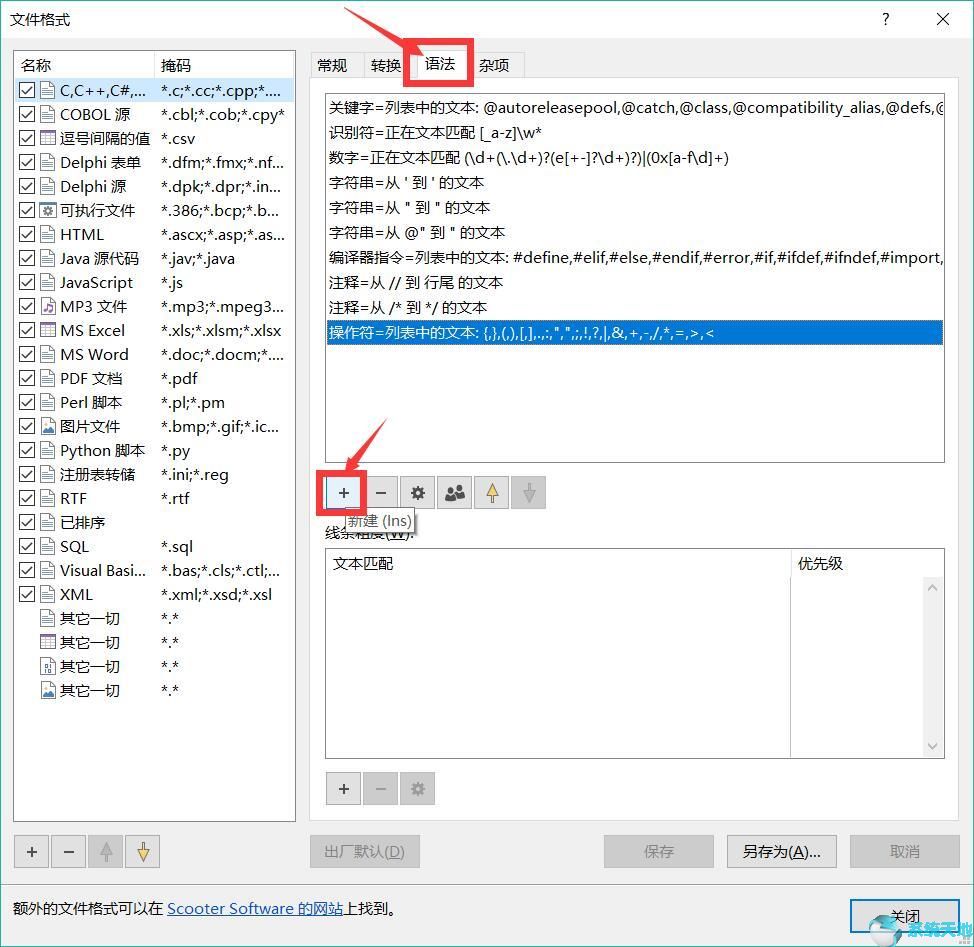Image resolution: width=974 pixels, height=947 pixels.
Task: Click the 关闭 button
Action: click(904, 917)
